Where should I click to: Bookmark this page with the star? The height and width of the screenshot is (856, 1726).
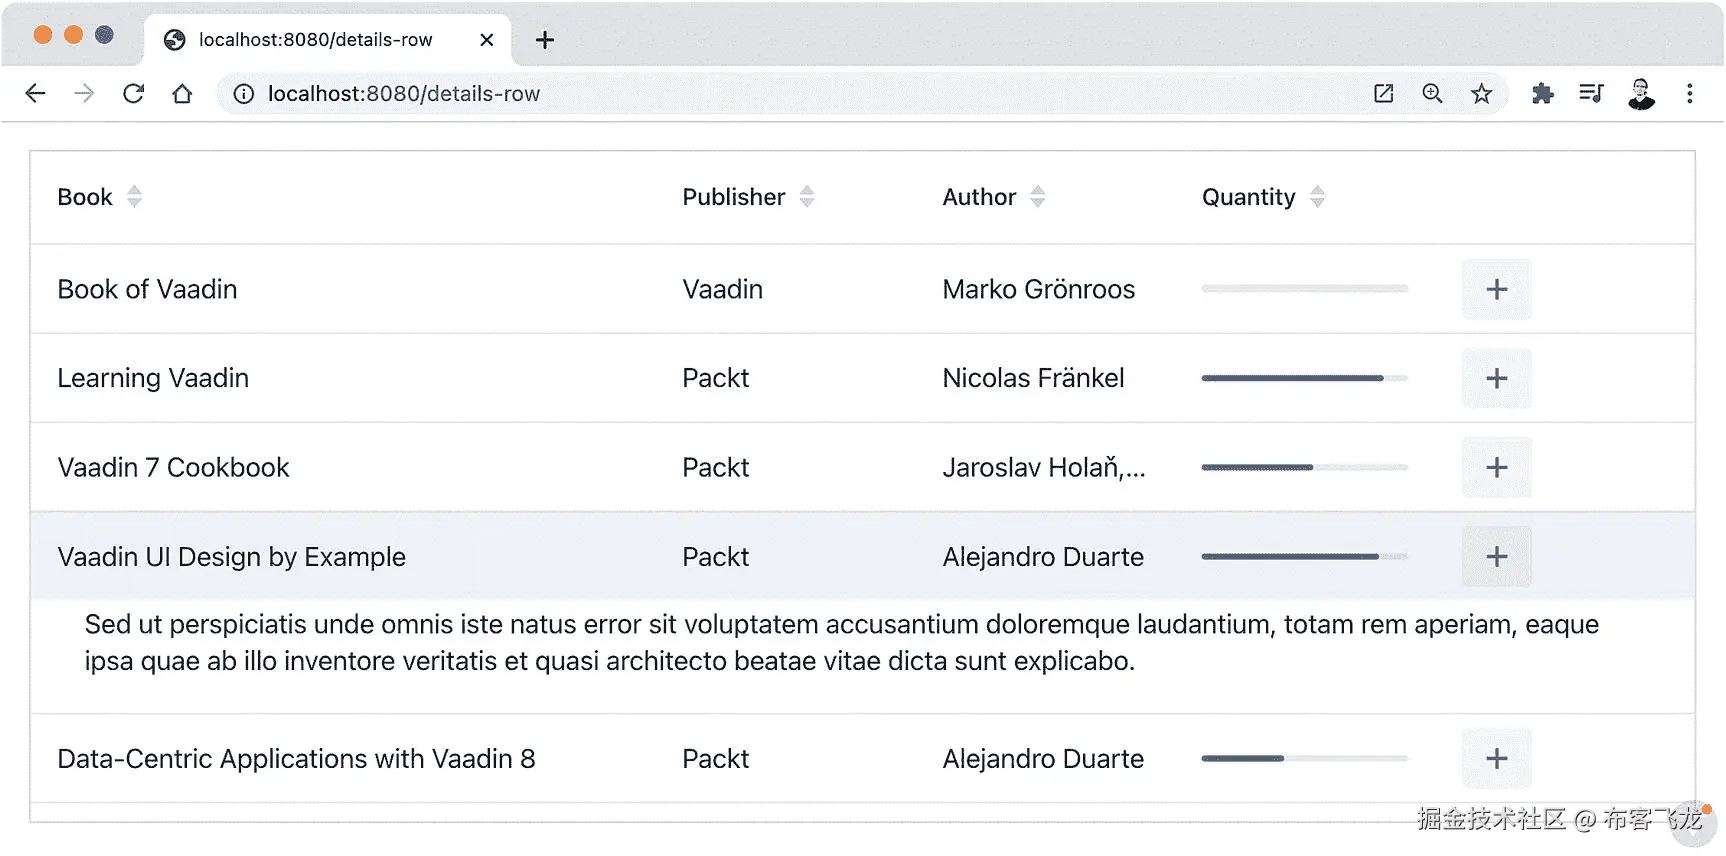pyautogui.click(x=1481, y=94)
